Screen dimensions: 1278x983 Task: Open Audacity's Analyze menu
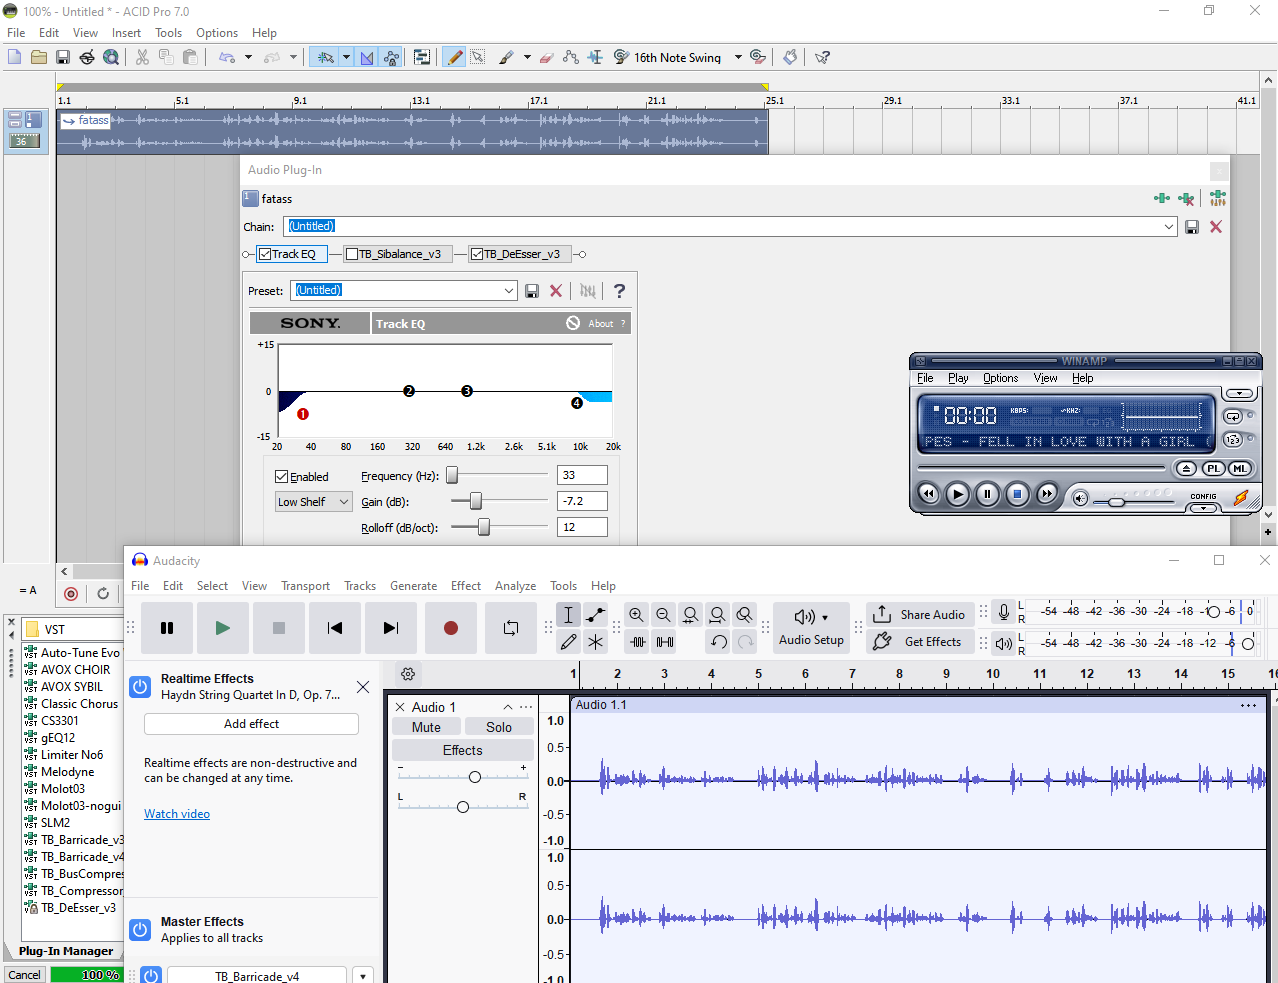(x=515, y=586)
